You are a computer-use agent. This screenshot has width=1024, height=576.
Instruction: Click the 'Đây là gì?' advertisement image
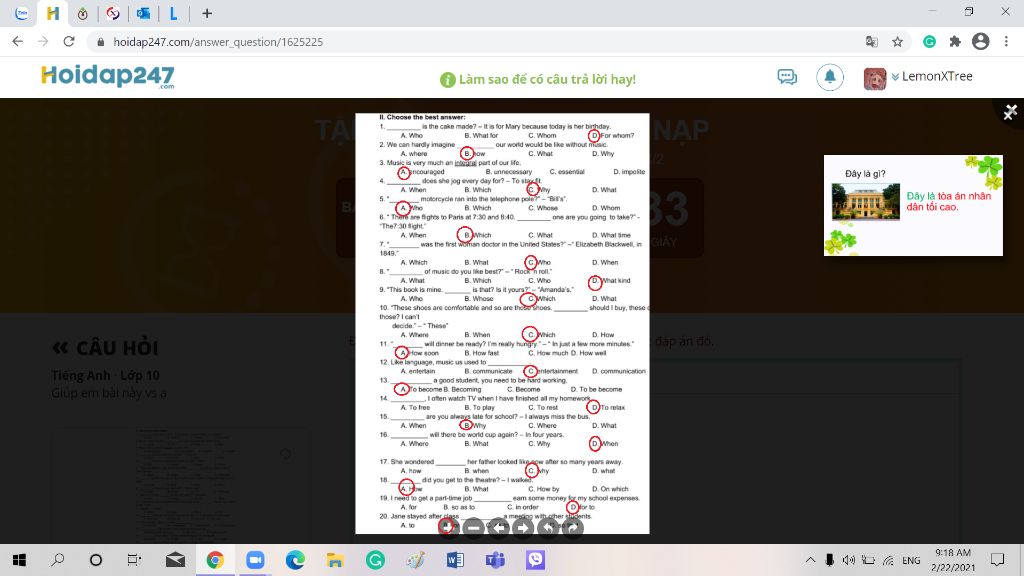coord(913,205)
